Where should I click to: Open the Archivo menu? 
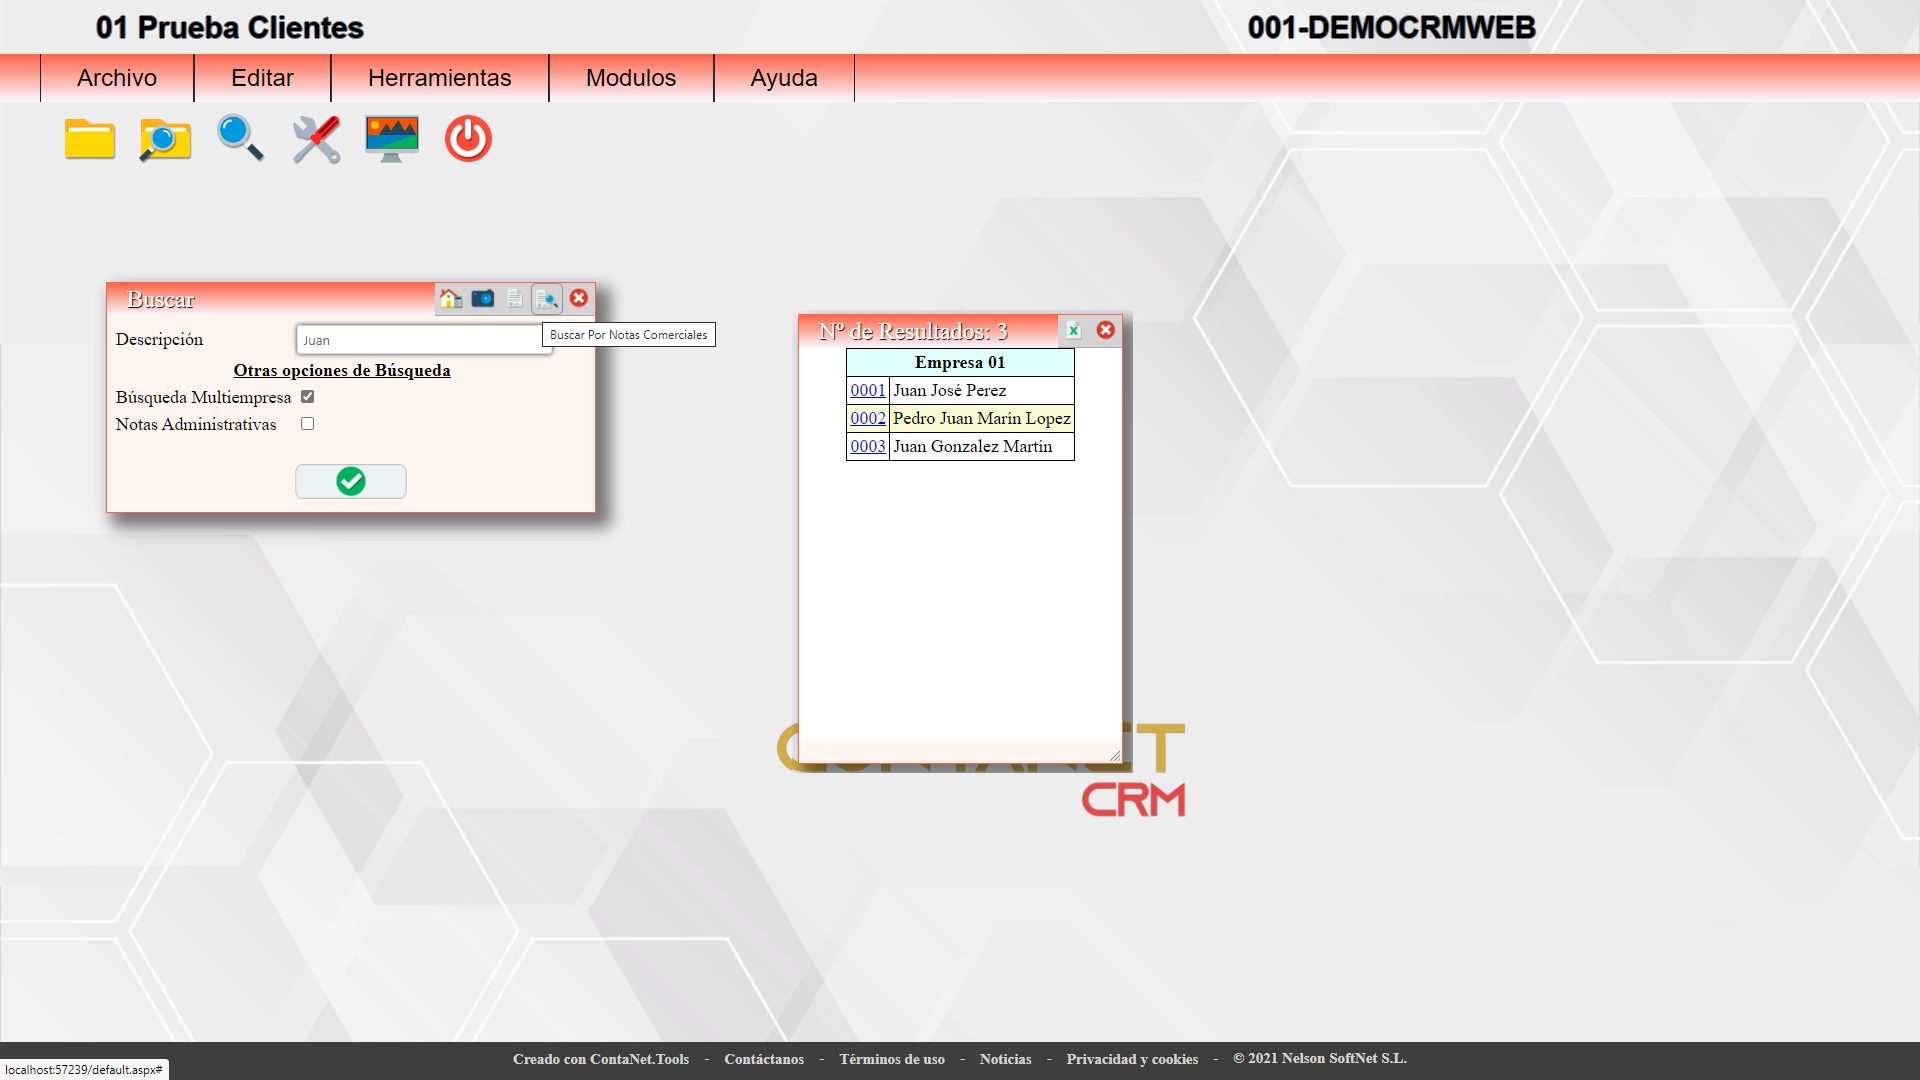[x=117, y=78]
